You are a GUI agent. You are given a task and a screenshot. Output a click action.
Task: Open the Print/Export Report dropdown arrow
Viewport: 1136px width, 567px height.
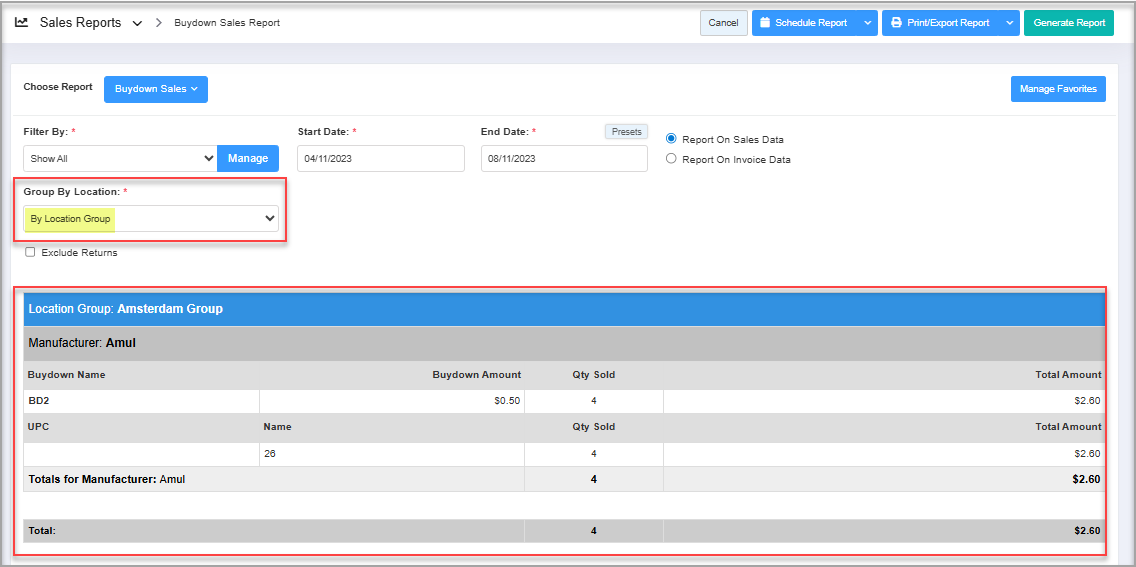click(x=1009, y=23)
